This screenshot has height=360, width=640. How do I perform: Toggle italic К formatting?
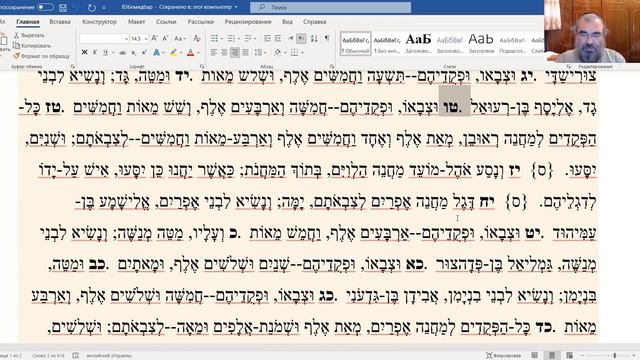95,52
